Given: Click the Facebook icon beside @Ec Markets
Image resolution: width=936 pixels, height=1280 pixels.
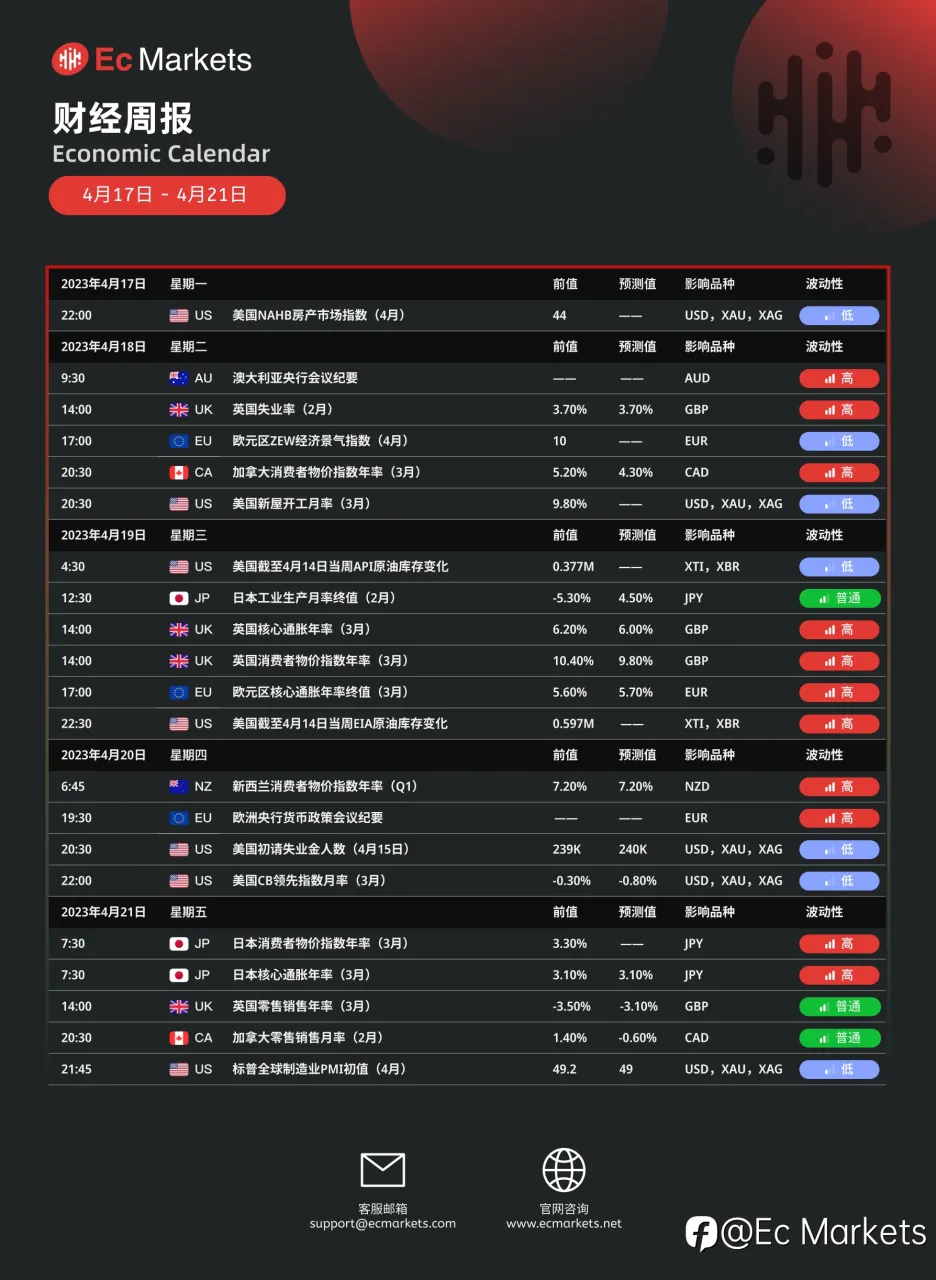Looking at the screenshot, I should pyautogui.click(x=701, y=1233).
